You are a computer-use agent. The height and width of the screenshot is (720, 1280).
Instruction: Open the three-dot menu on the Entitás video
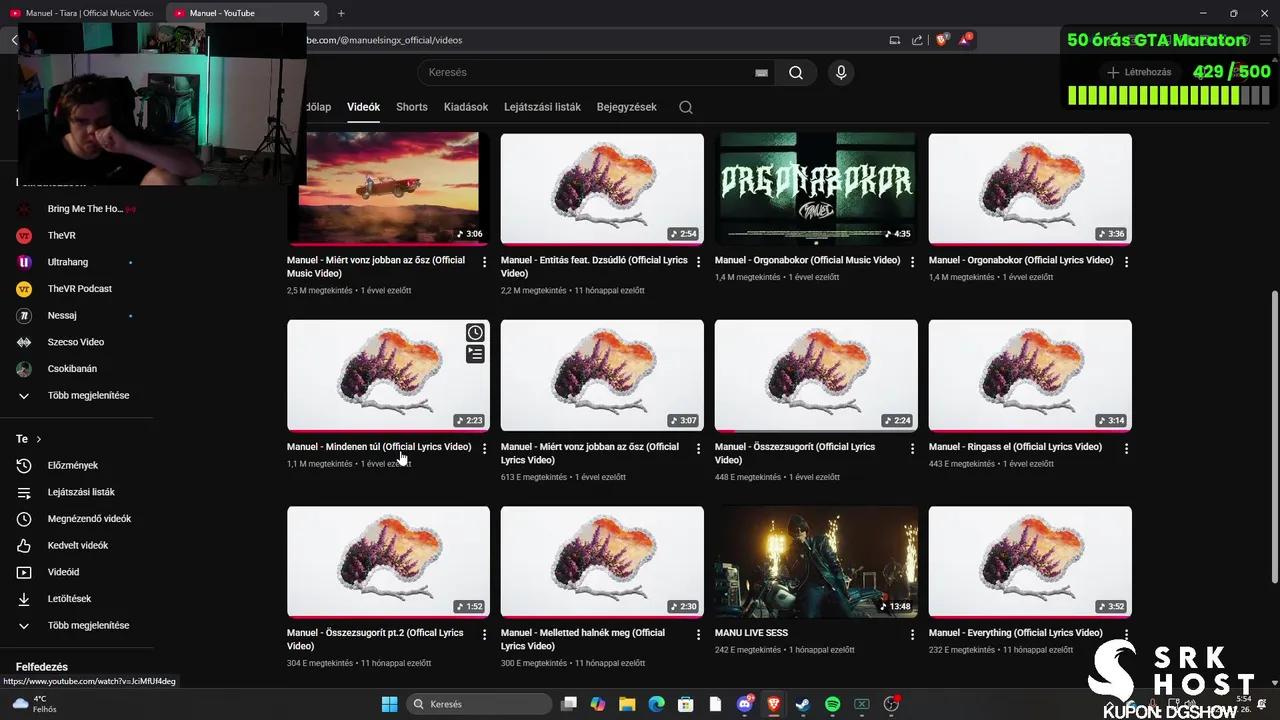(698, 261)
